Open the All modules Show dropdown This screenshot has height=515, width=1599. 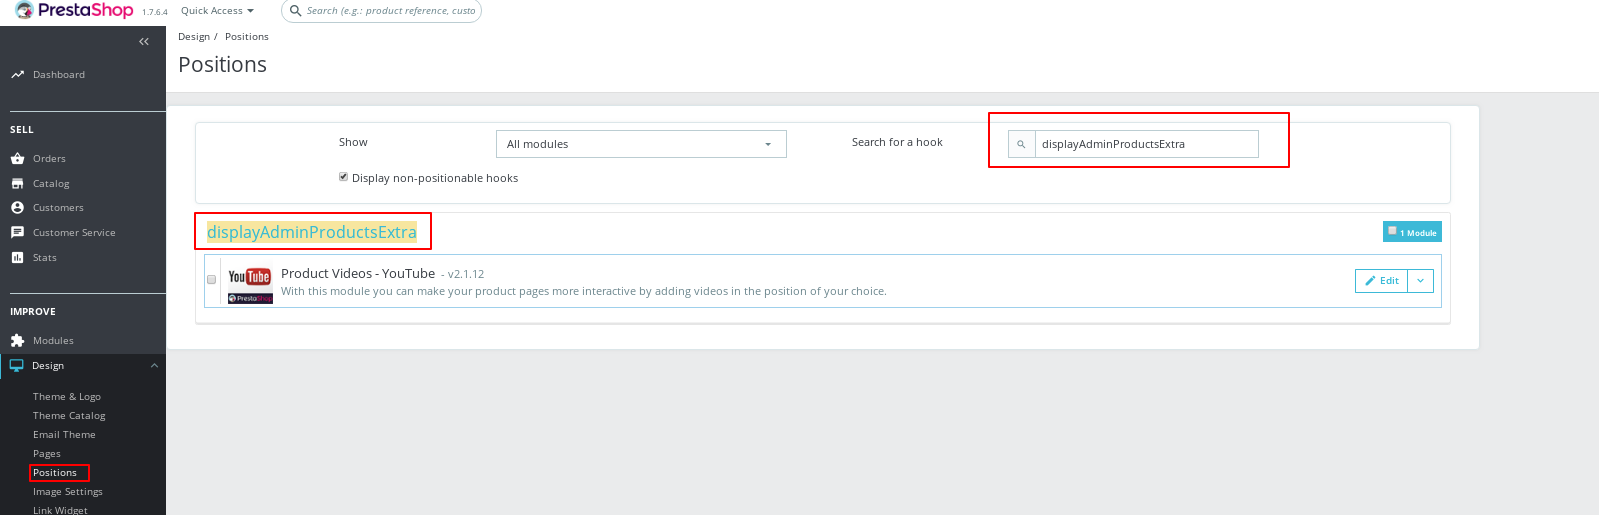pyautogui.click(x=641, y=144)
